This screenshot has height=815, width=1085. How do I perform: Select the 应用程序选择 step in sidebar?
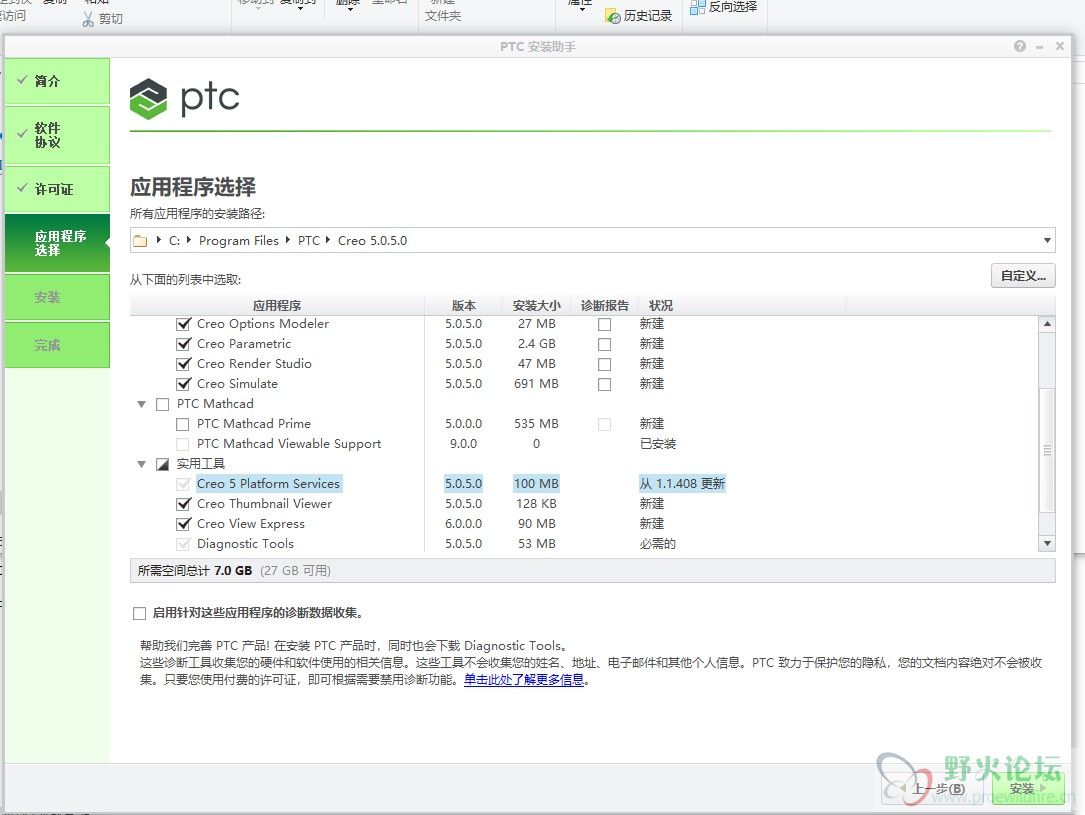[x=57, y=243]
